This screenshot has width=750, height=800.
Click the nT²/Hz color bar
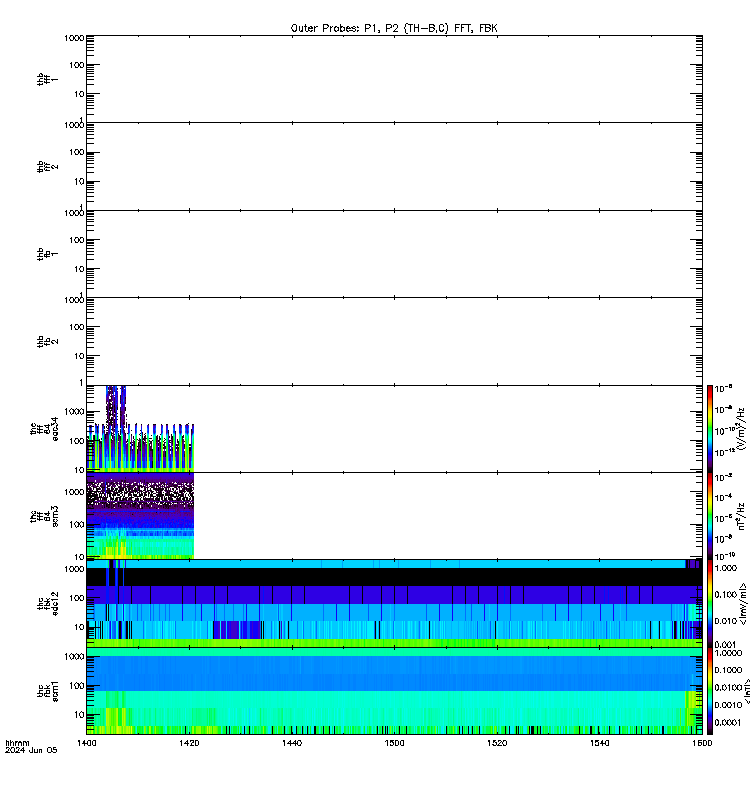(x=710, y=516)
